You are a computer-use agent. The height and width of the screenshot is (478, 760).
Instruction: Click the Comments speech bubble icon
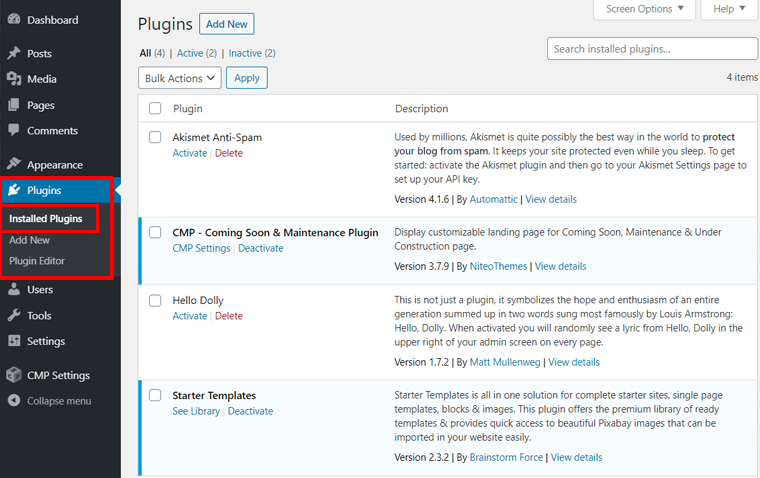pyautogui.click(x=14, y=130)
